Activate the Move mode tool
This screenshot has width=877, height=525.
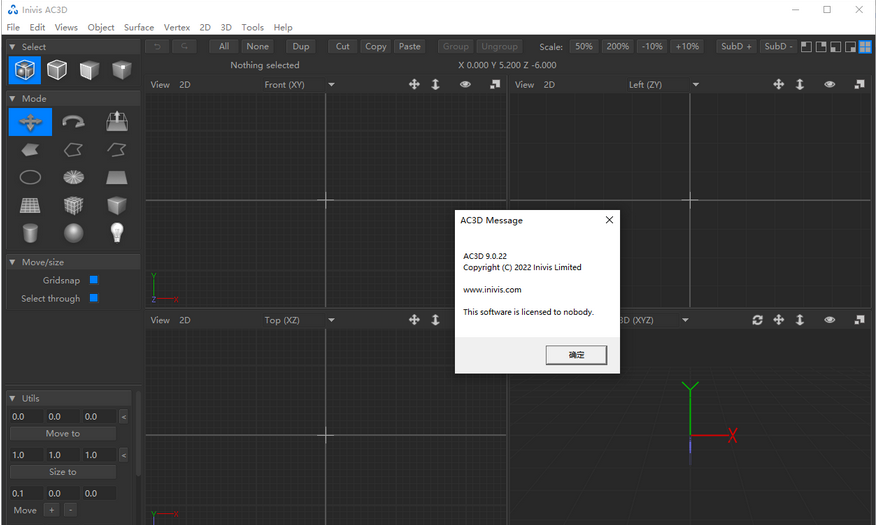30,122
